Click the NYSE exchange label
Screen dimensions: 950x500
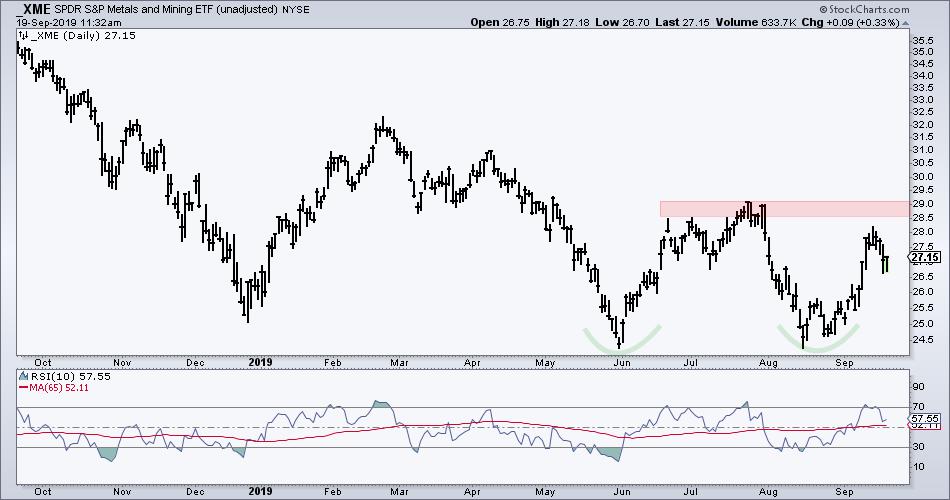pos(296,10)
